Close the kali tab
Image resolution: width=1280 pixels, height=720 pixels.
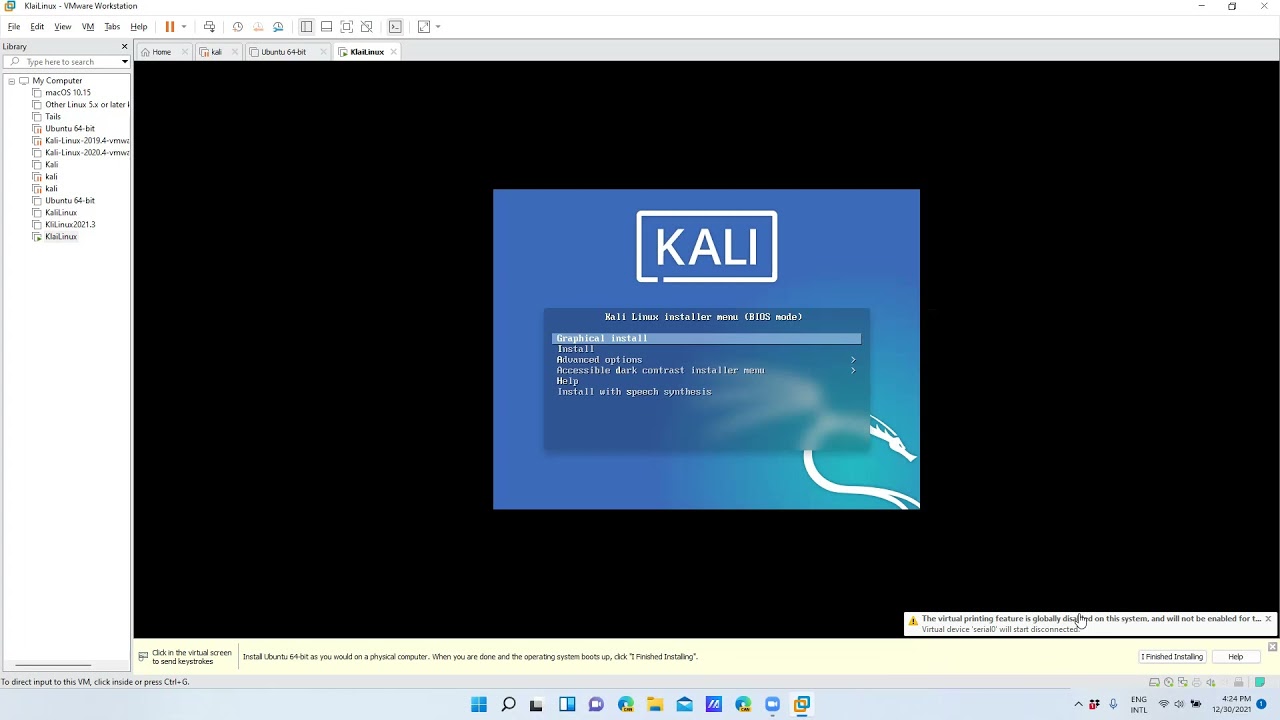pos(235,52)
